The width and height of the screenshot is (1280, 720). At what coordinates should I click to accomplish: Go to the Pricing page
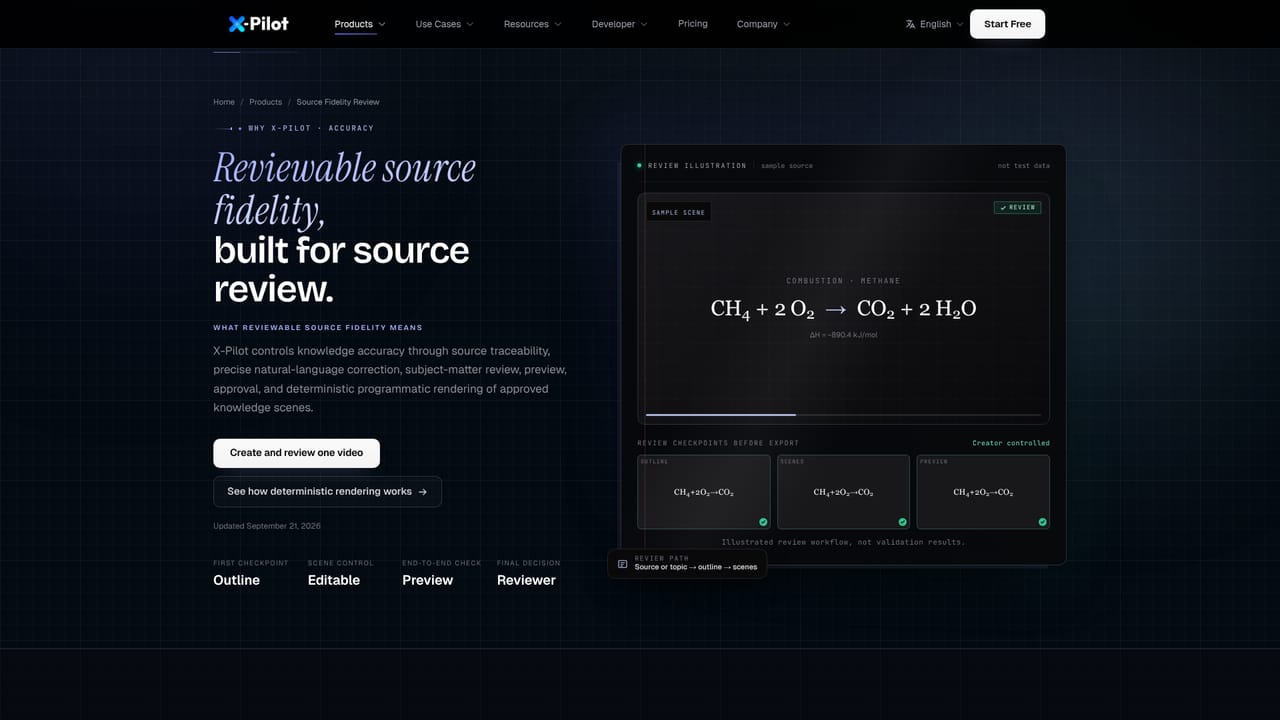pos(692,24)
